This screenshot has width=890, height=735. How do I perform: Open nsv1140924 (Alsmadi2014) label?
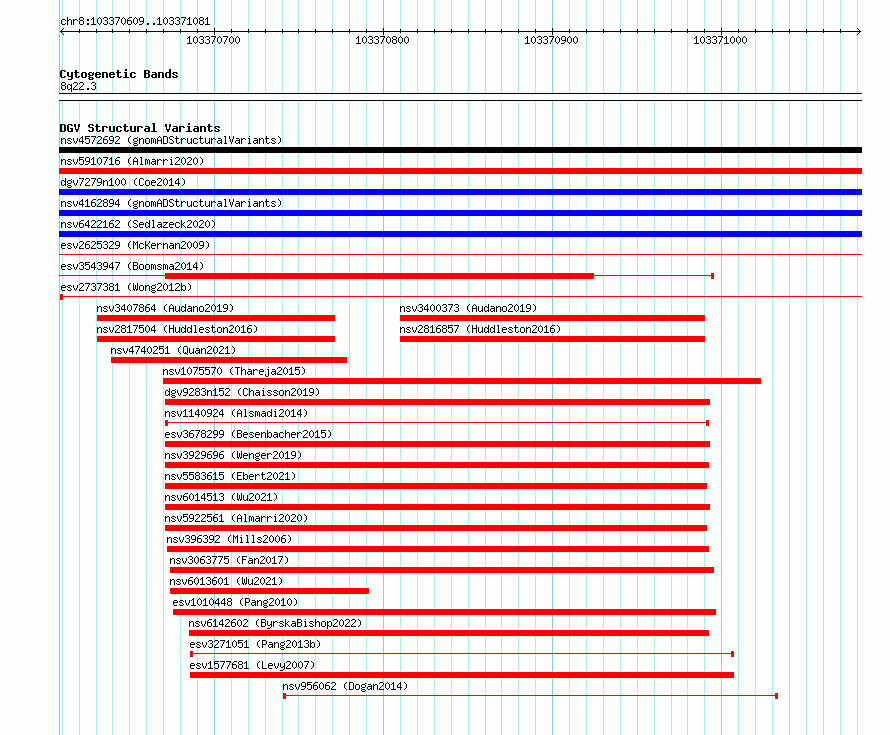click(236, 413)
